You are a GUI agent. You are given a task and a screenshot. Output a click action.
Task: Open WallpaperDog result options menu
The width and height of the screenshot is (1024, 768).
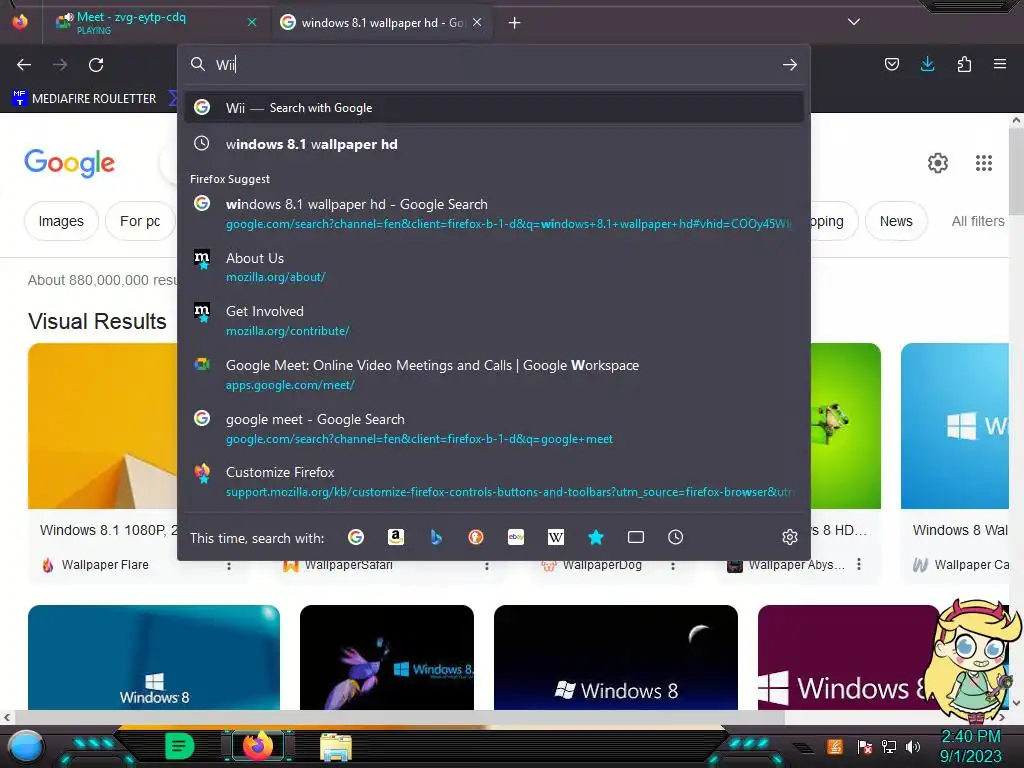673,566
